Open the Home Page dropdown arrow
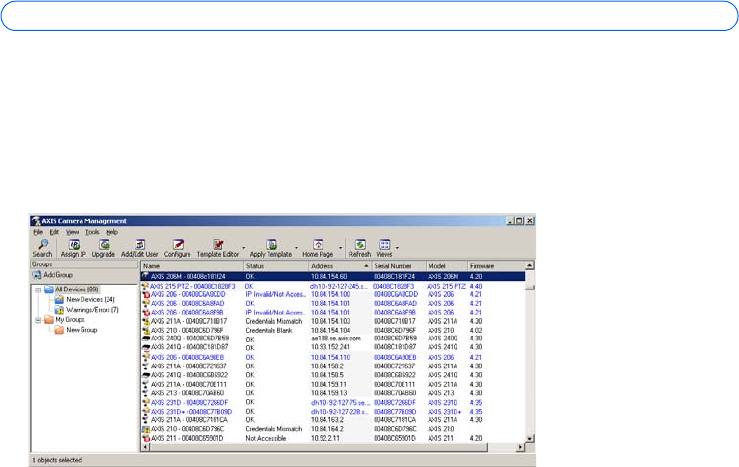 point(341,248)
